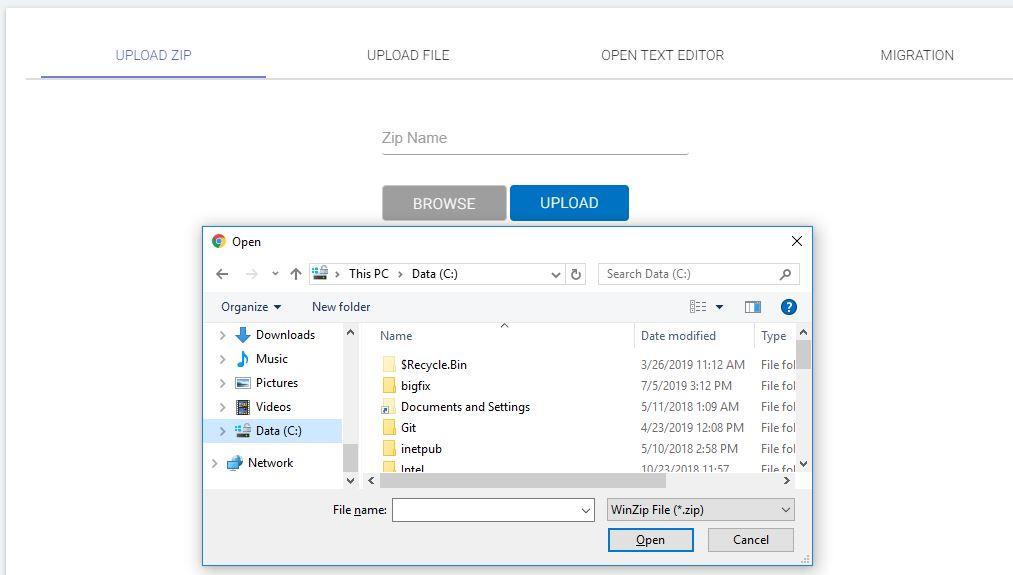This screenshot has height=575, width=1013.
Task: Click the PC icon in address bar
Action: pyautogui.click(x=320, y=273)
